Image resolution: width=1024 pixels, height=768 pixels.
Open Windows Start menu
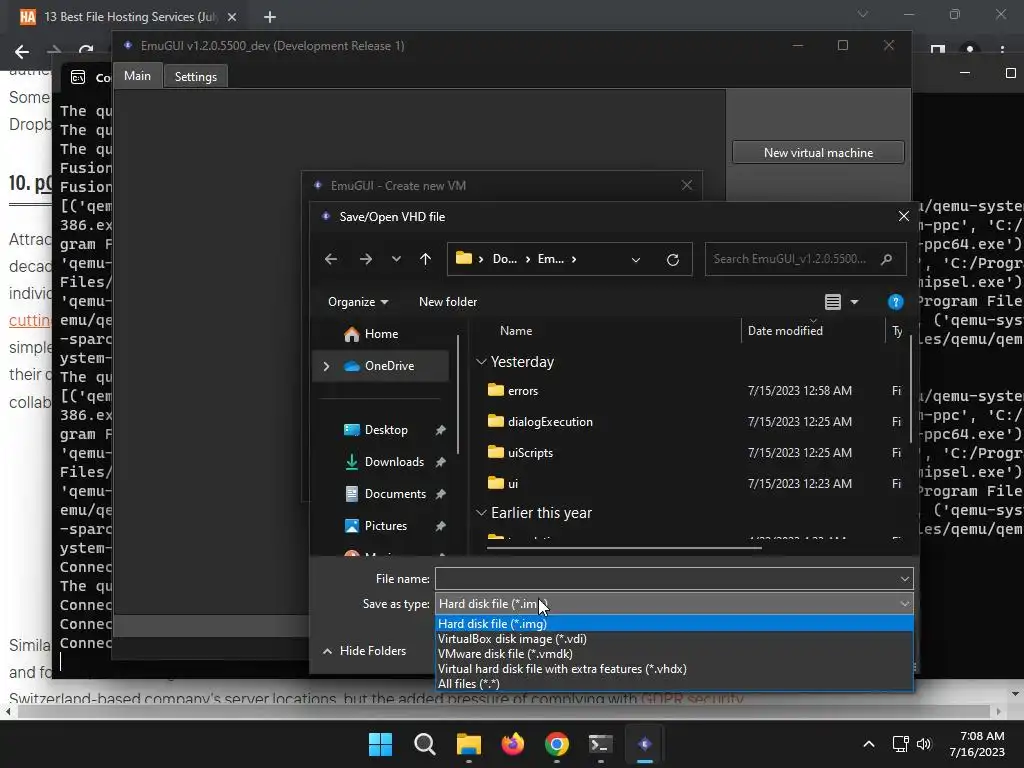pos(380,744)
